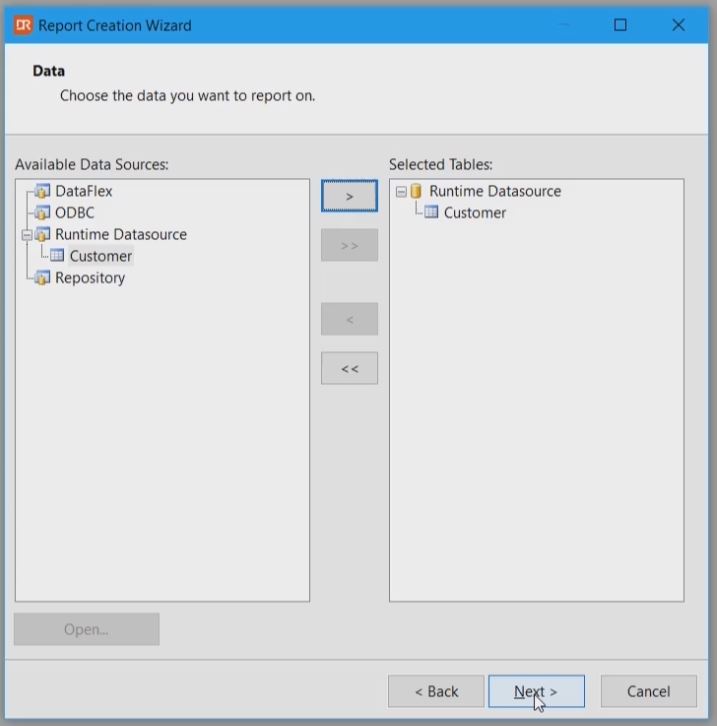
Task: Click the Runtime Datasource icon in Available list
Action: tap(42, 235)
